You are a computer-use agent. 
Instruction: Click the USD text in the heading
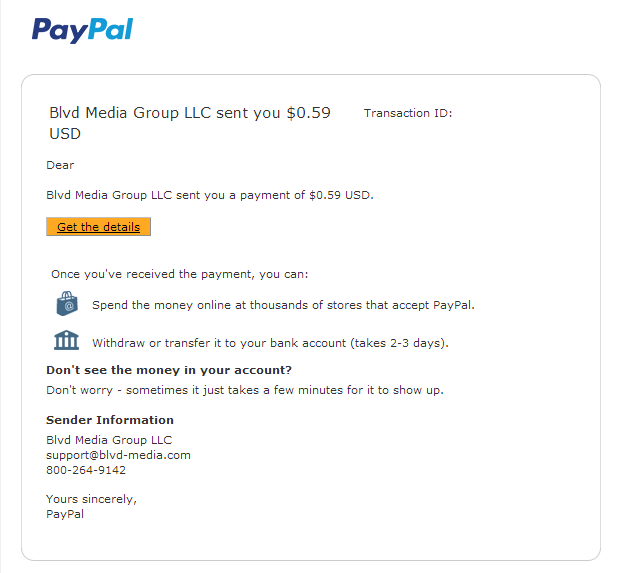[65, 134]
